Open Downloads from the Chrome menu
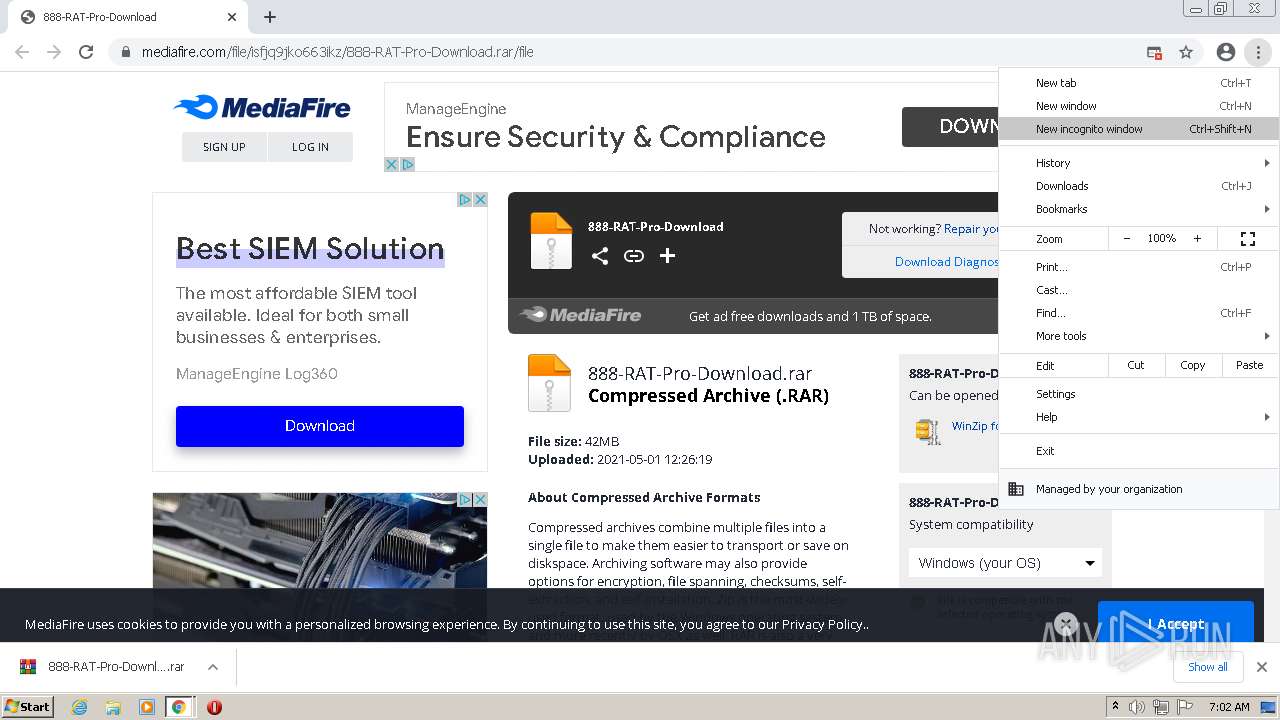This screenshot has width=1280, height=720. (1138, 186)
